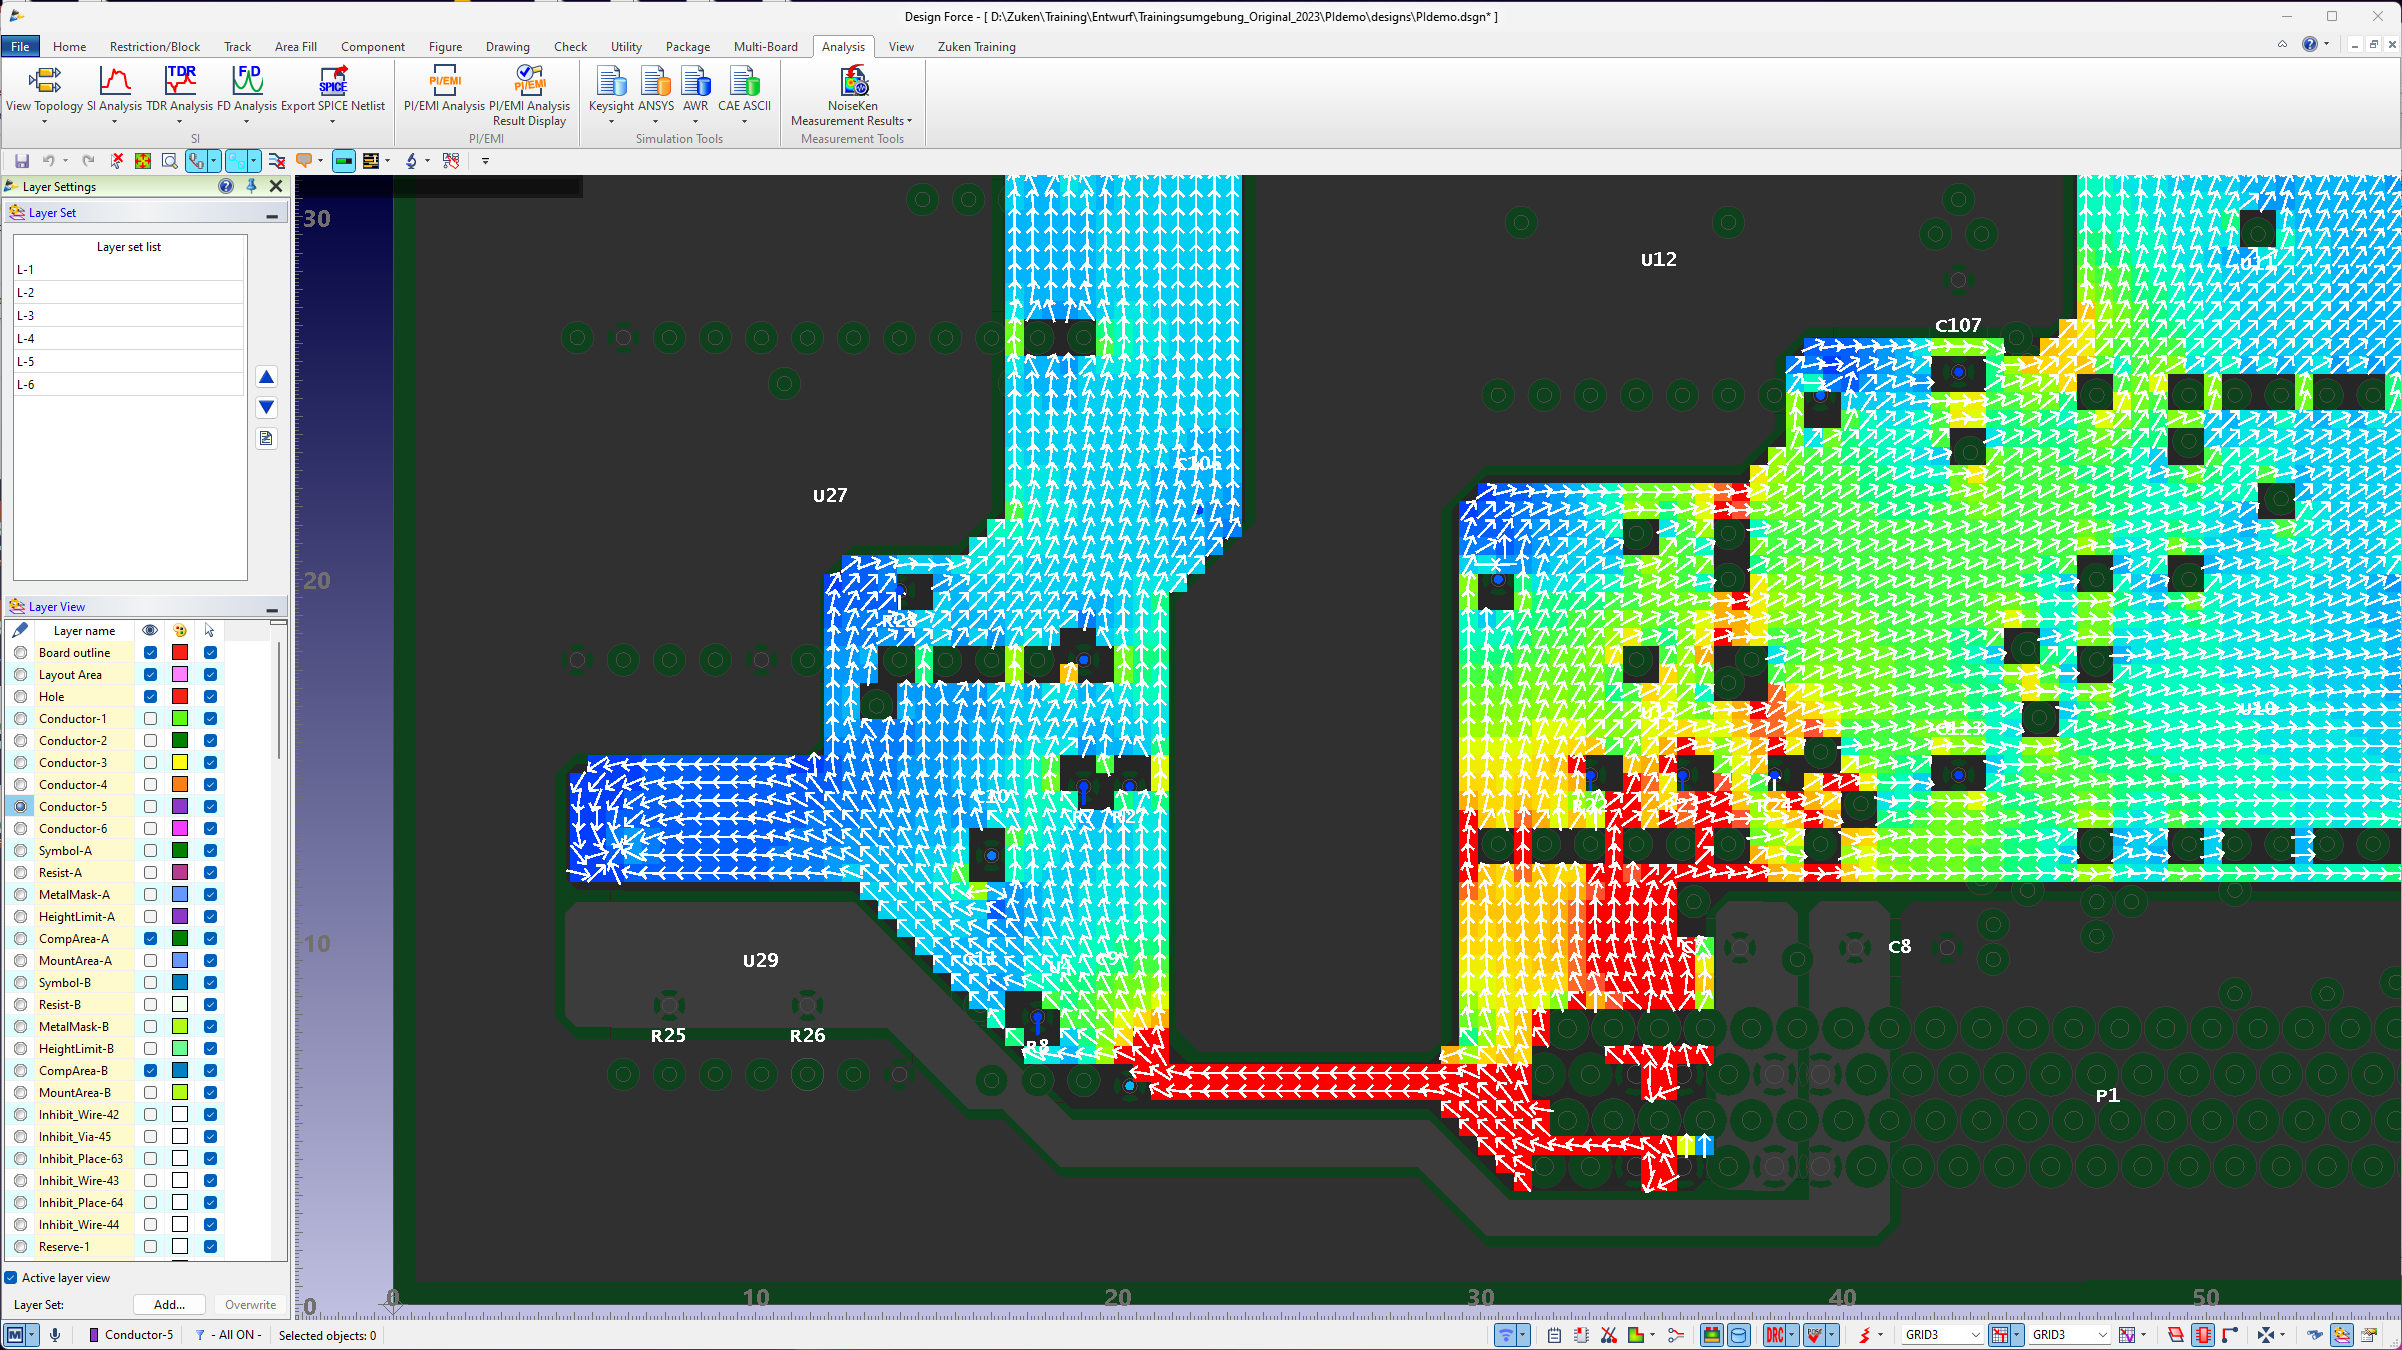
Task: Expand the Layer Set list
Action: pyautogui.click(x=272, y=215)
